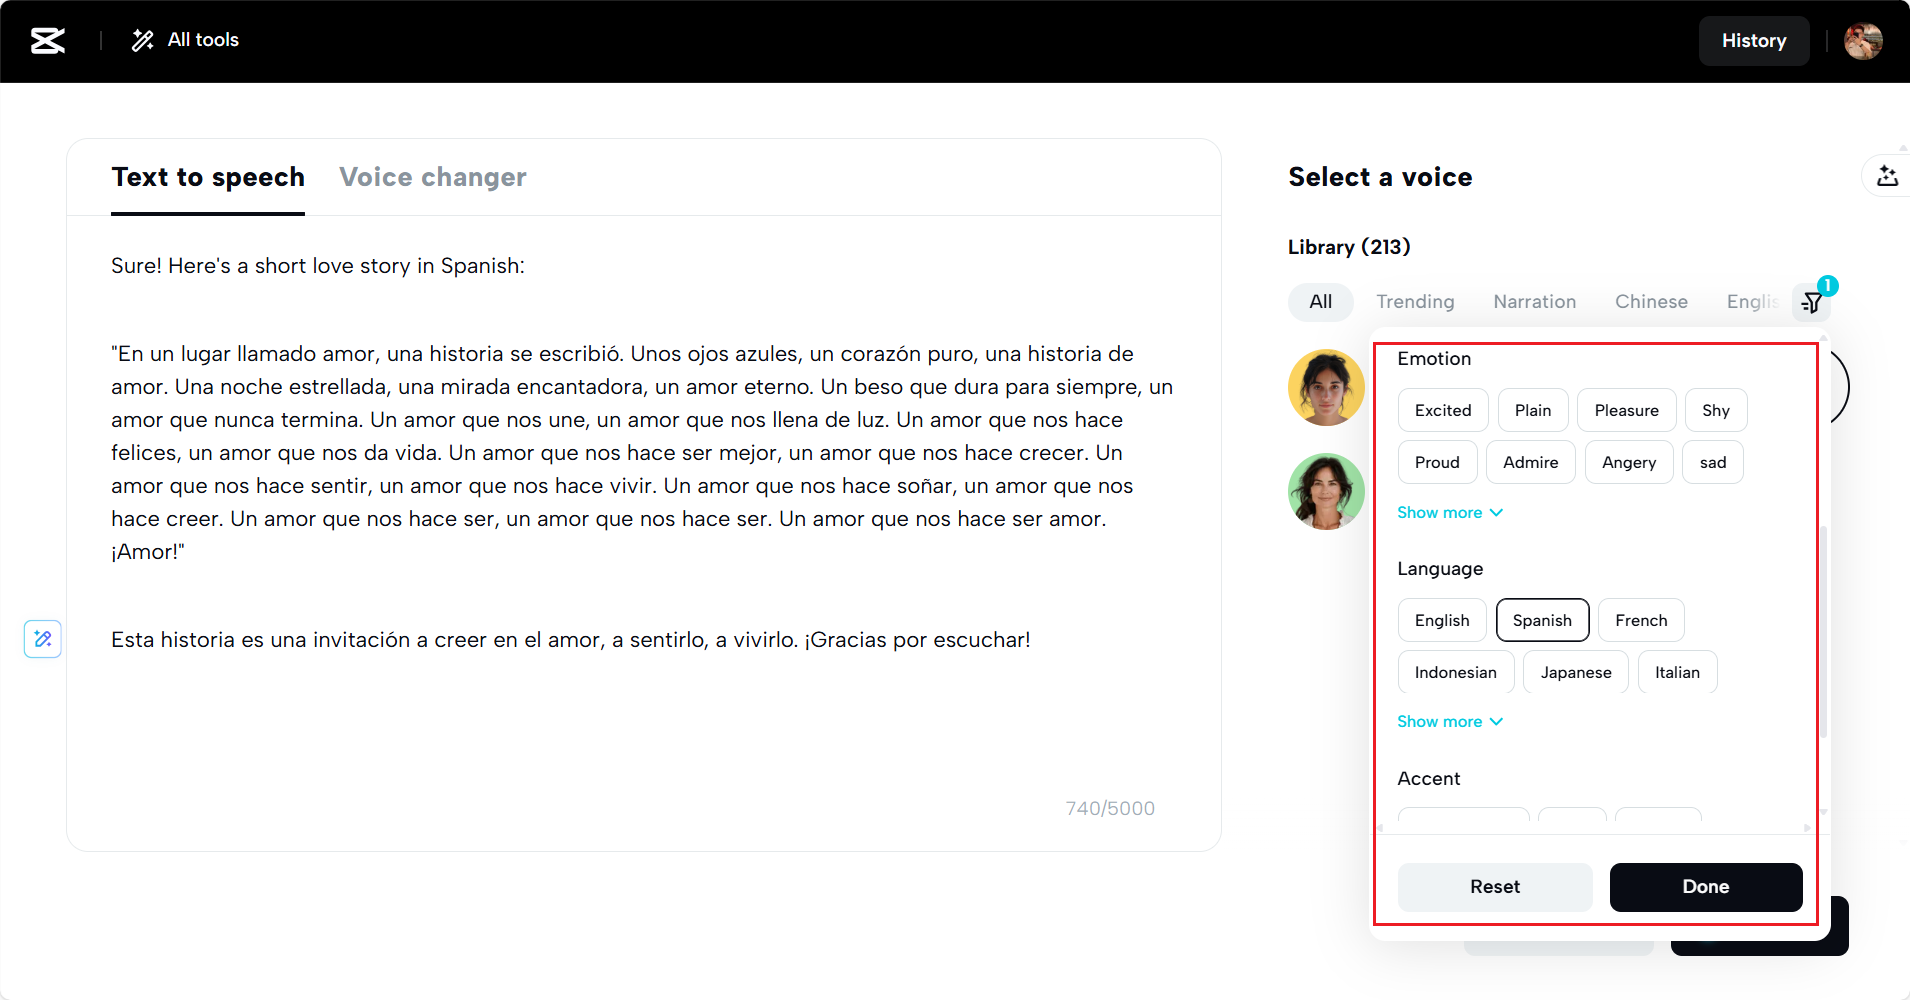The width and height of the screenshot is (1910, 1000).
Task: Toggle the Admire emotion filter
Action: tap(1531, 462)
